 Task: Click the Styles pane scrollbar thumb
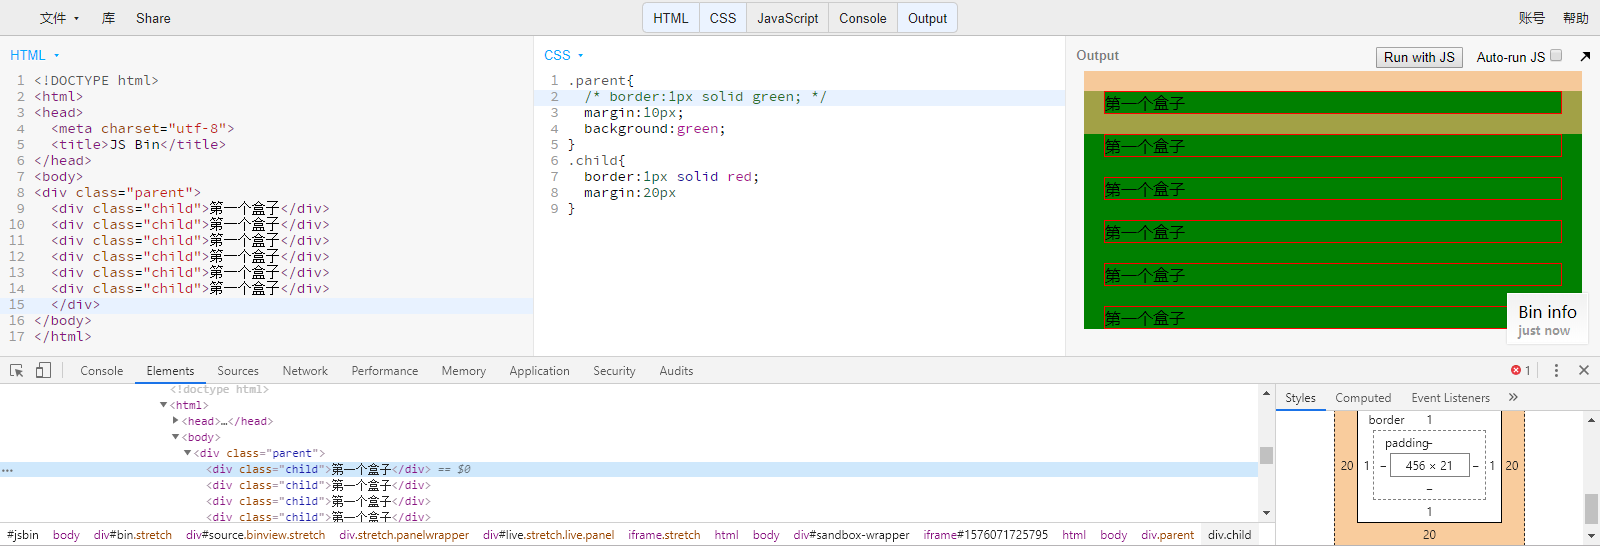[x=1591, y=508]
